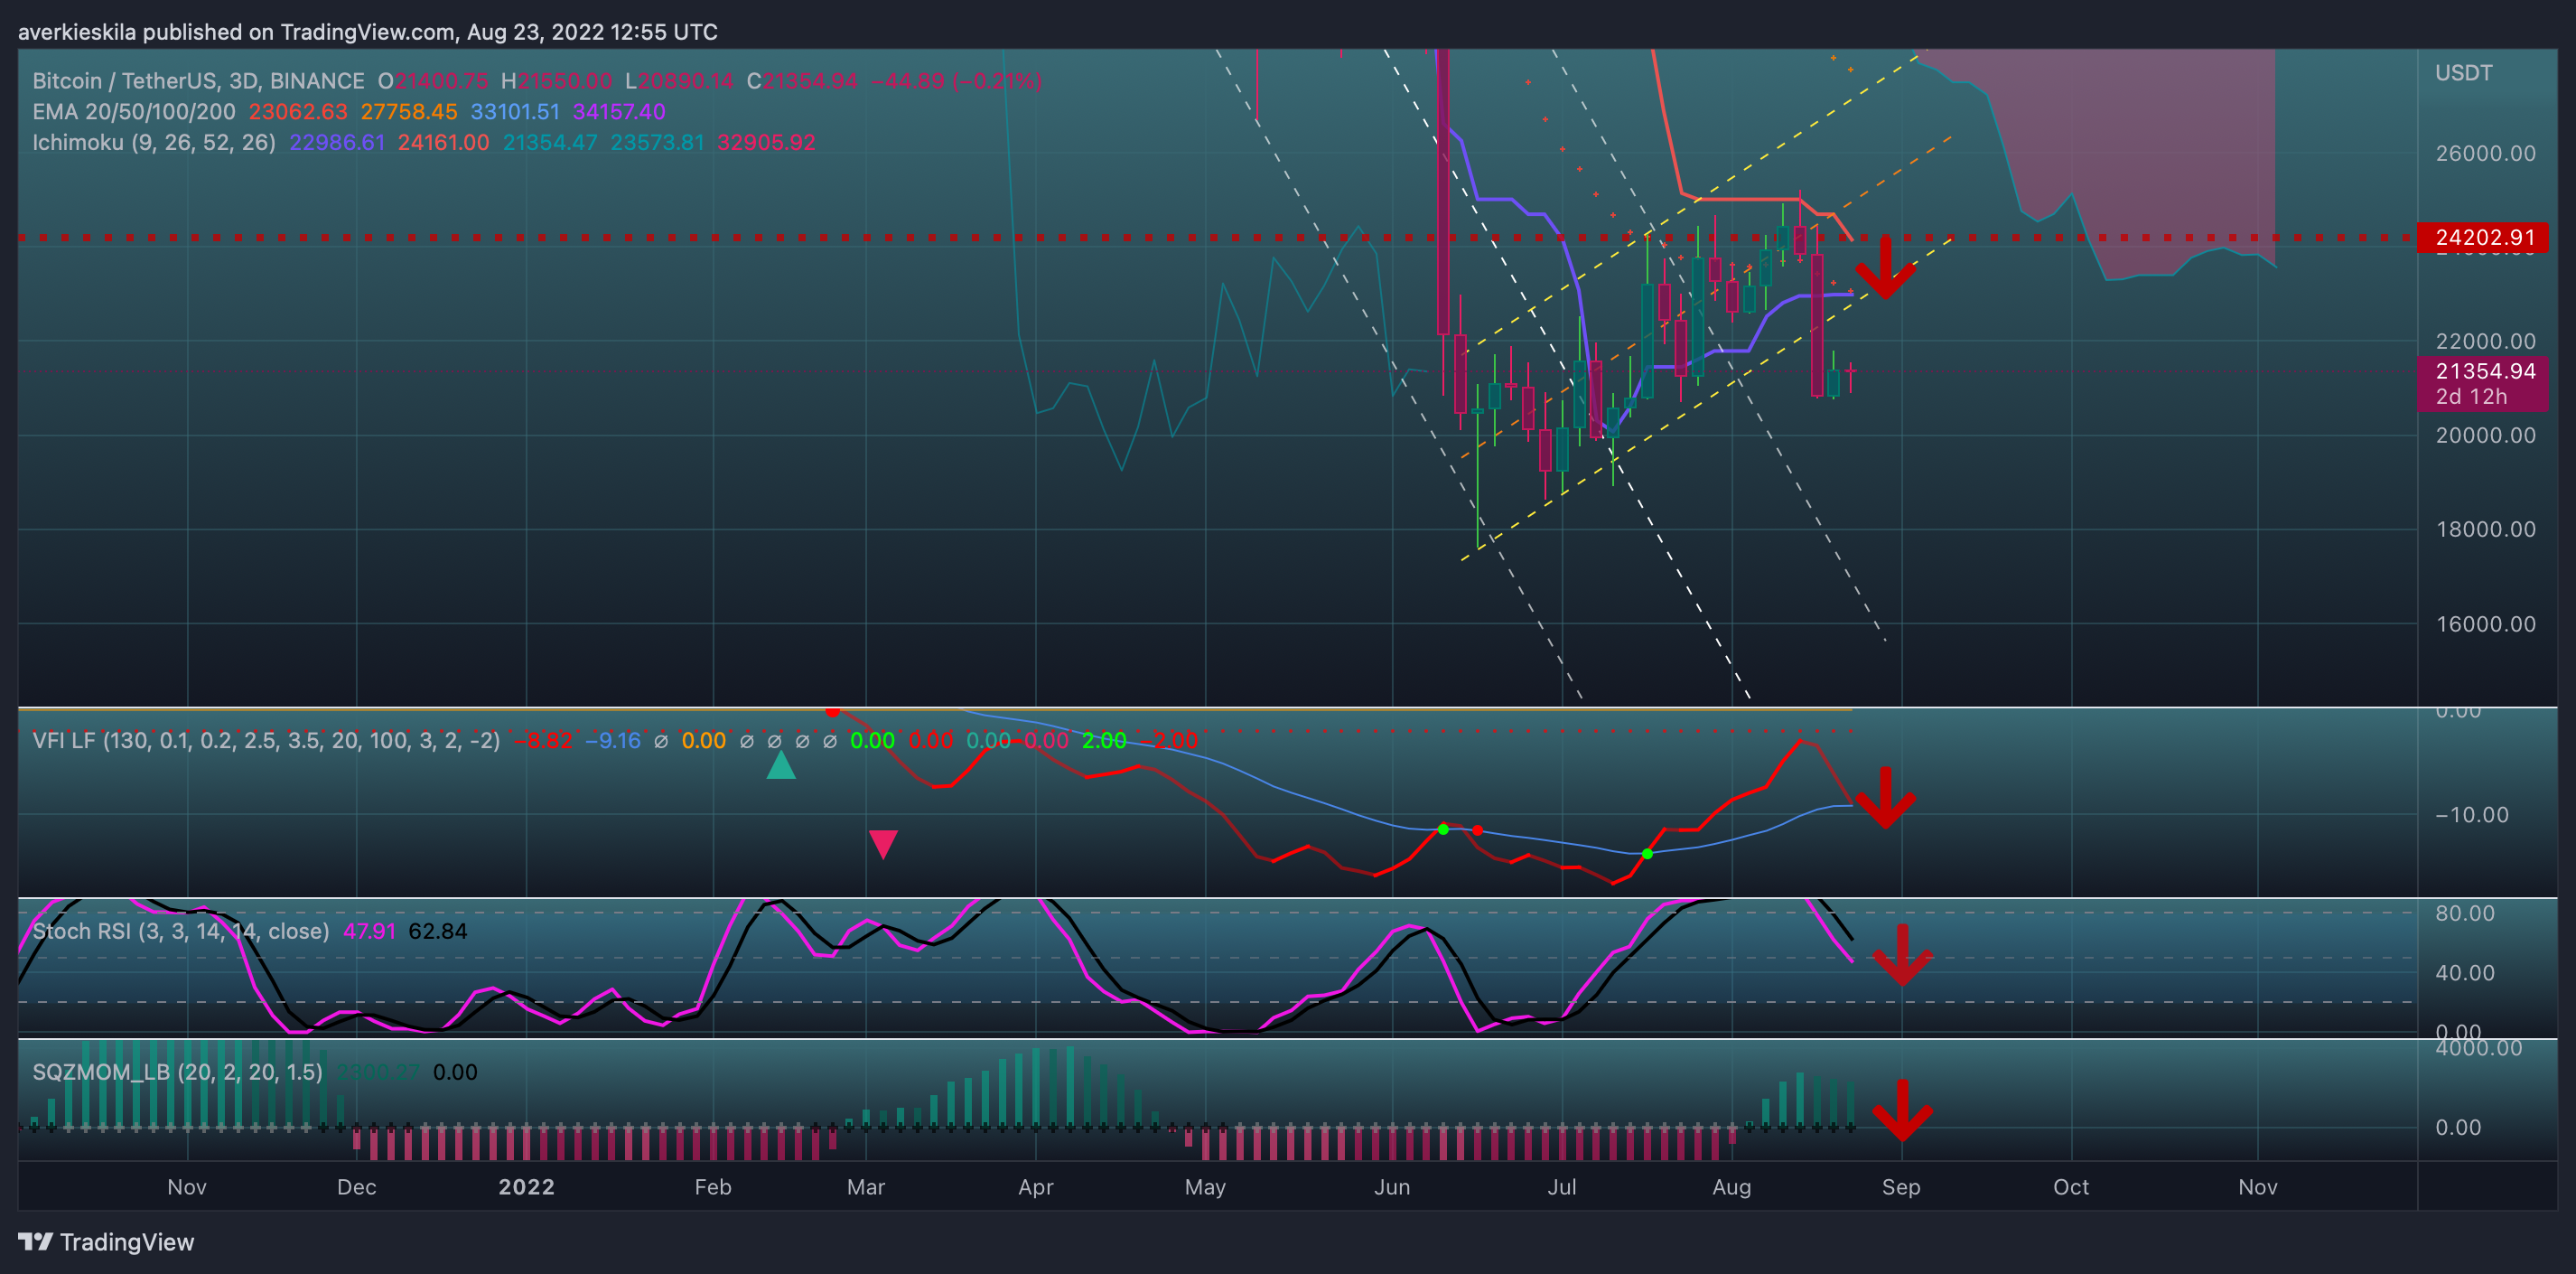Click the open value O21400.75
Viewport: 2576px width, 1274px height.
click(x=433, y=81)
